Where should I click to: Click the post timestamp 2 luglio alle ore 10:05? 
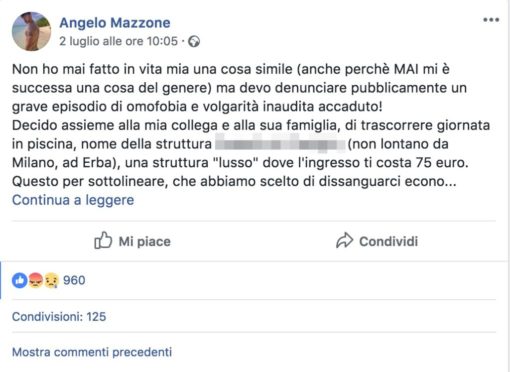click(119, 41)
